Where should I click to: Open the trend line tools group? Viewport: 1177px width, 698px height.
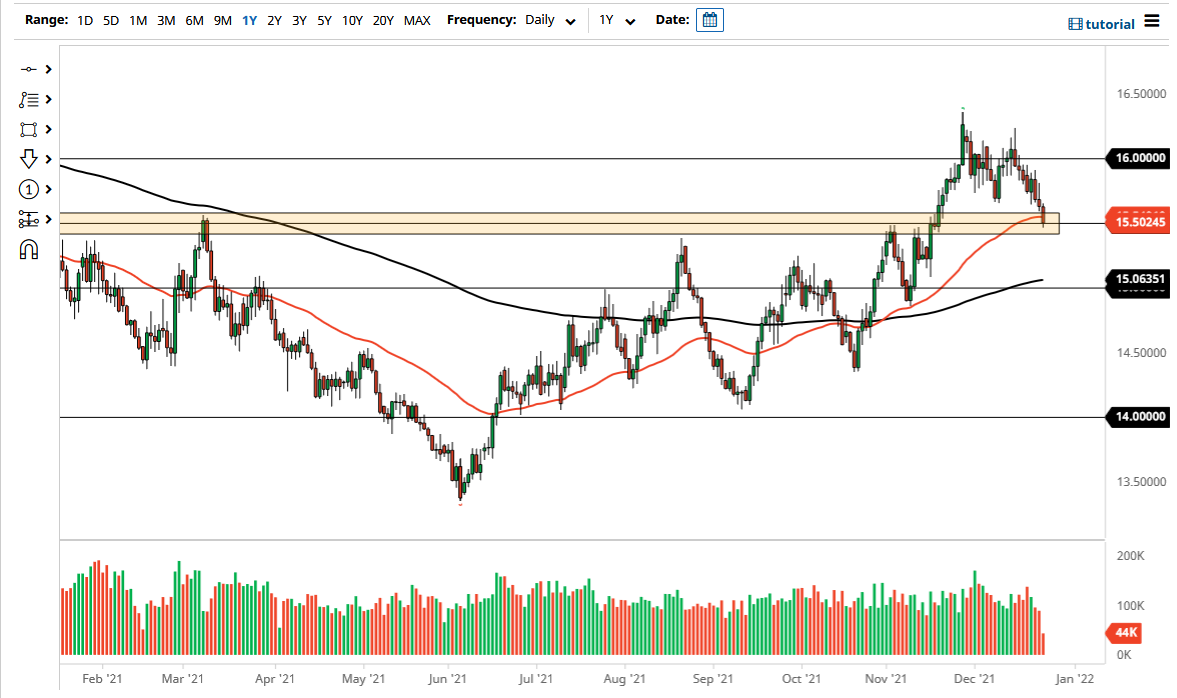click(29, 99)
